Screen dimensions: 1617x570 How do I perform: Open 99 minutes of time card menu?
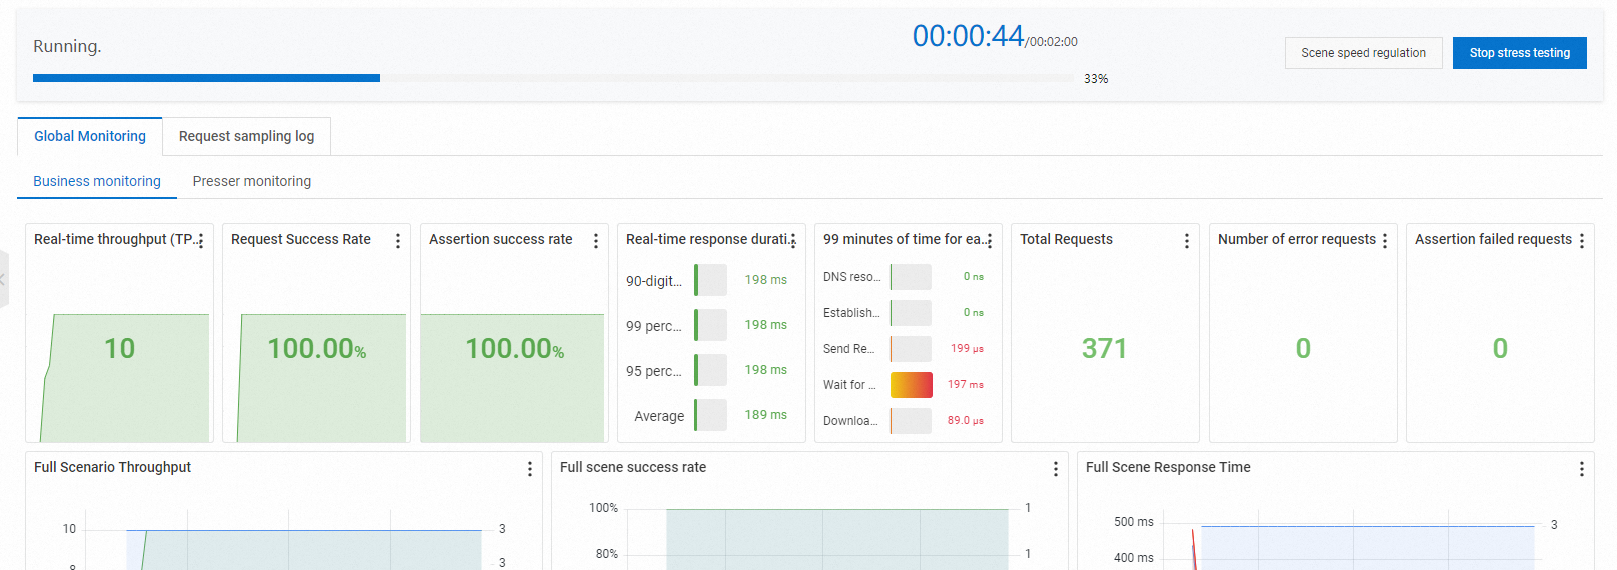coord(990,241)
